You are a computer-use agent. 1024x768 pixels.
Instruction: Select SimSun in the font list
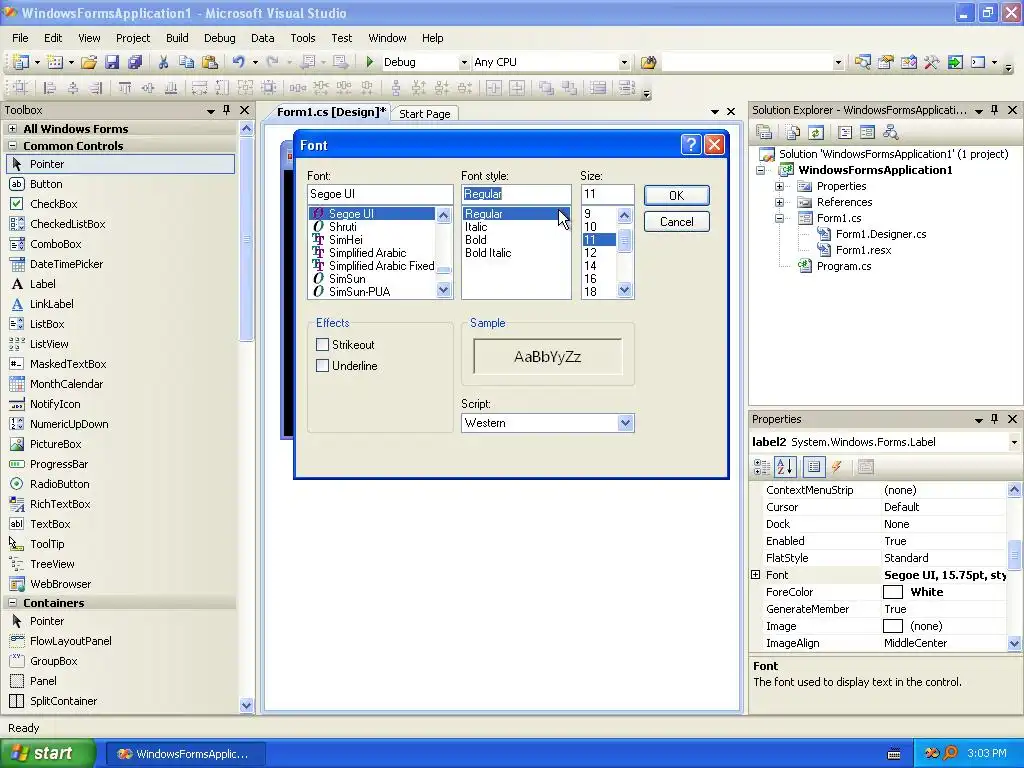coord(347,279)
